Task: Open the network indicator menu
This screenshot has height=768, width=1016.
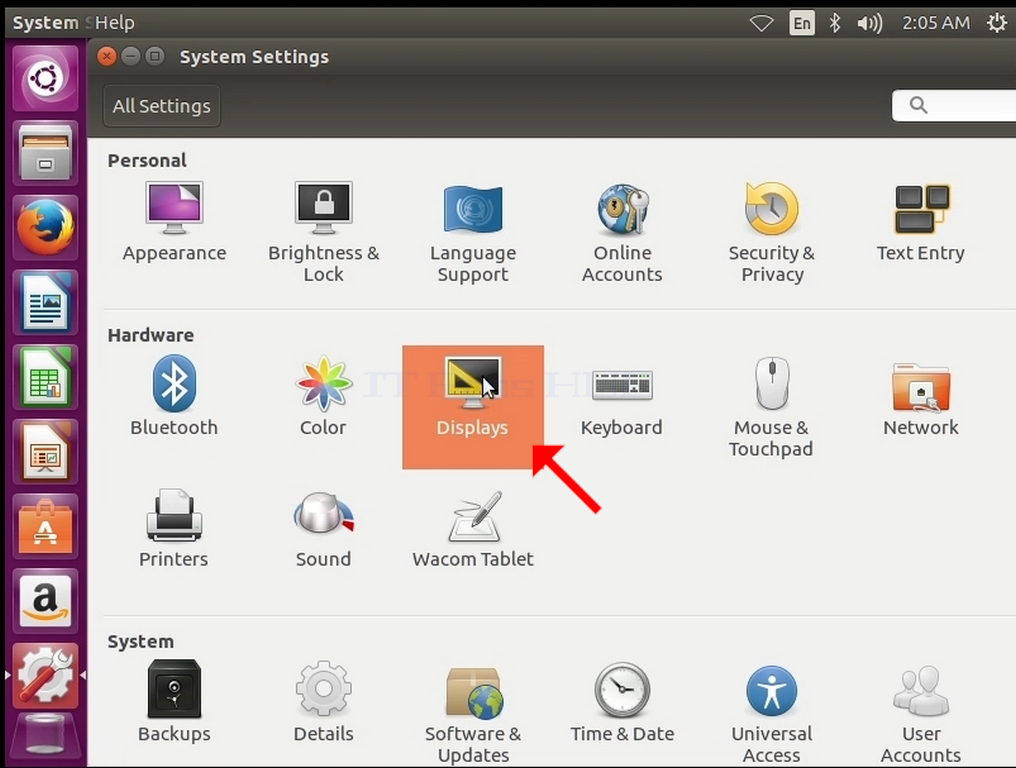Action: click(761, 23)
